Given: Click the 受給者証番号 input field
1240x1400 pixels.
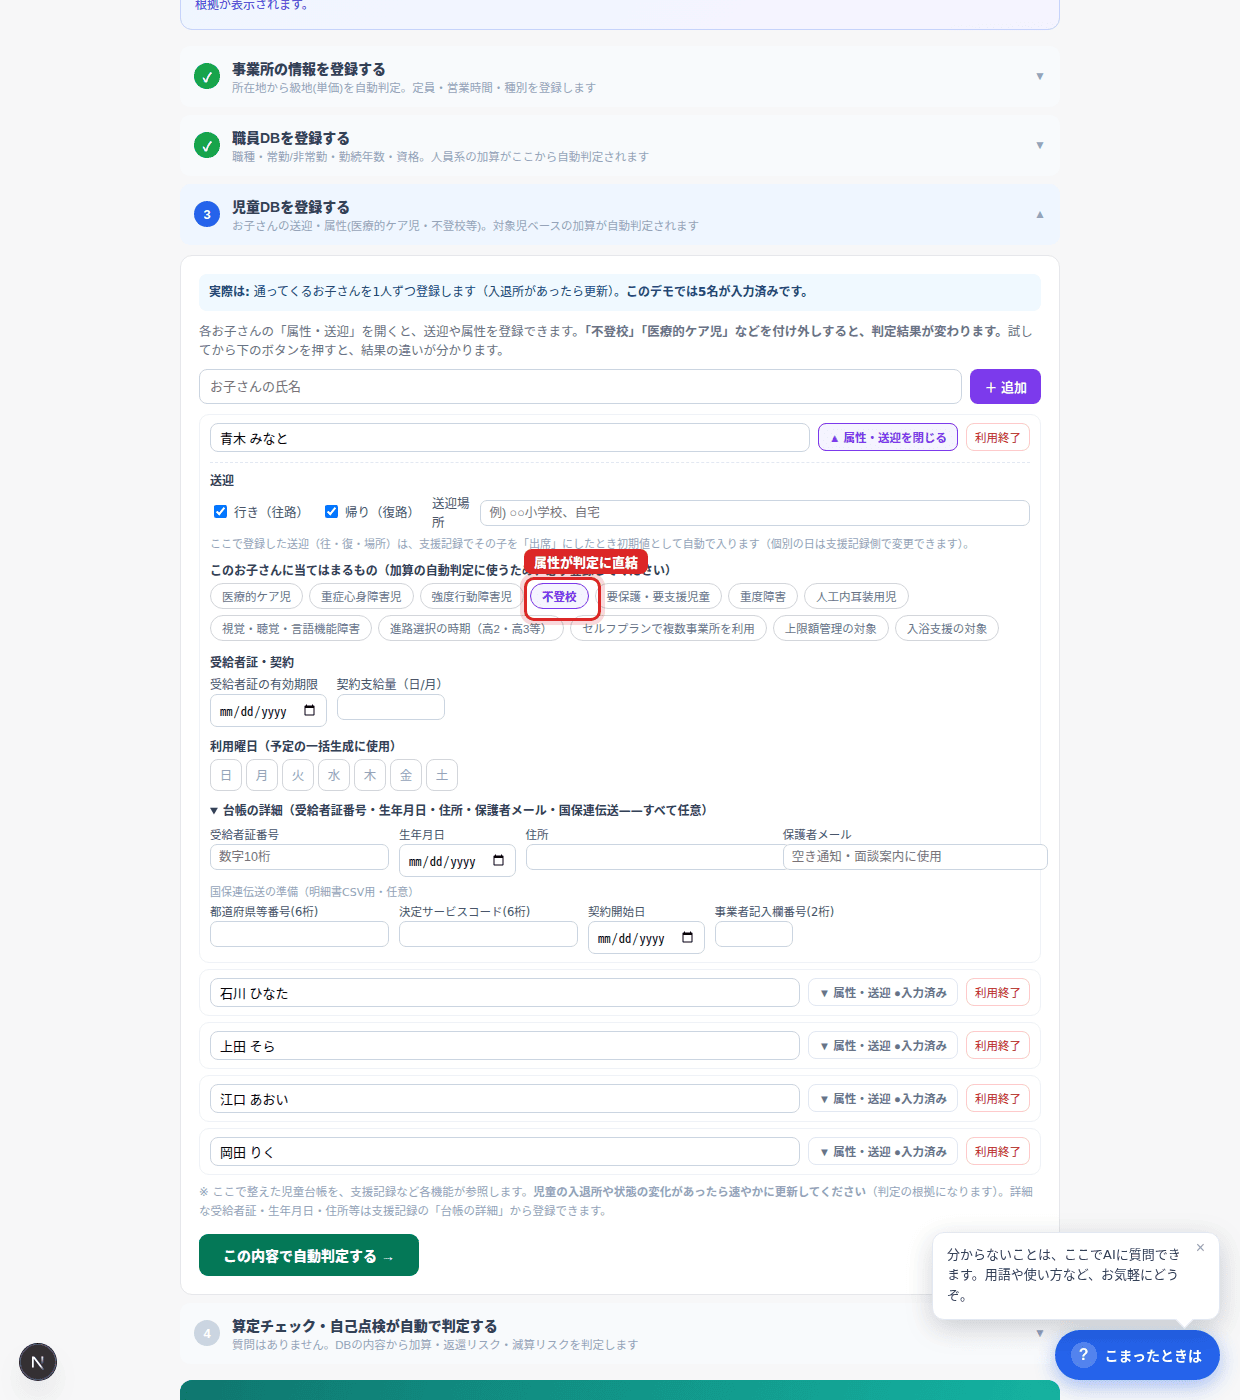Looking at the screenshot, I should (299, 857).
